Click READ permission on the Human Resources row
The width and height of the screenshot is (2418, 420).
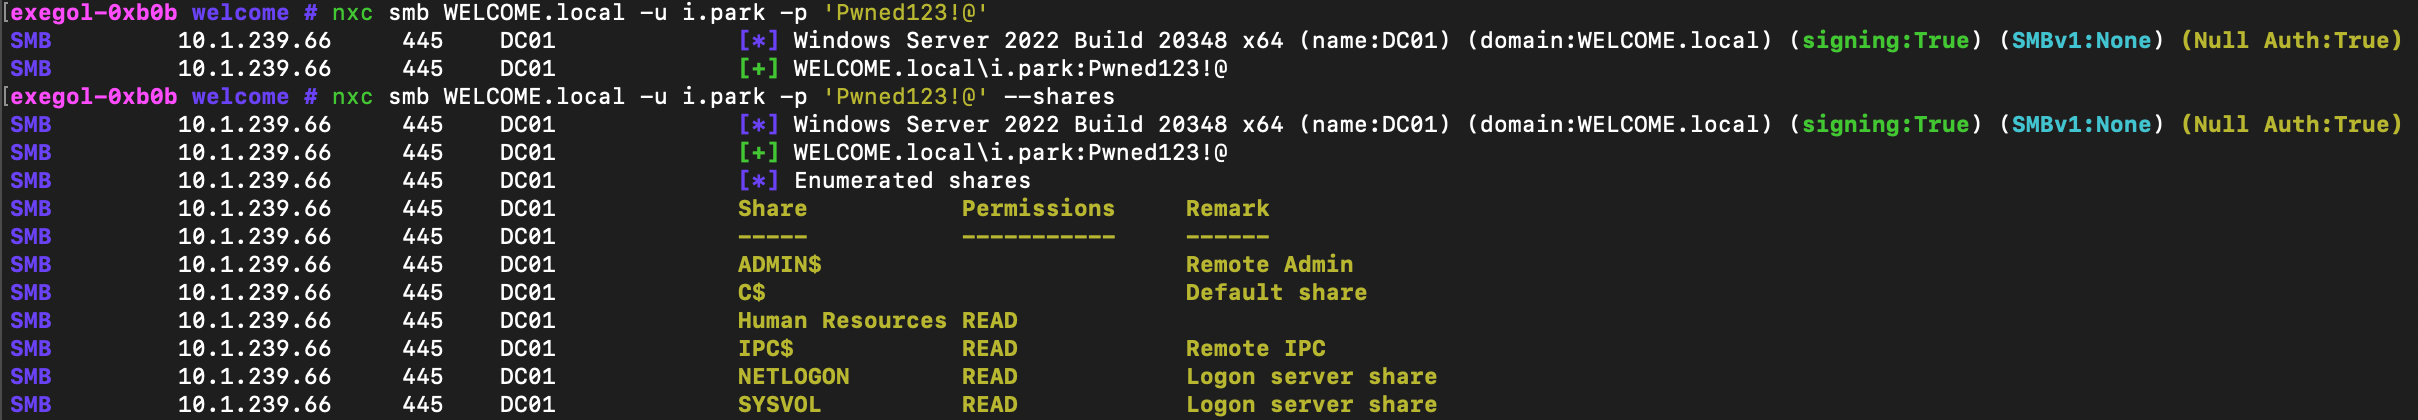989,321
